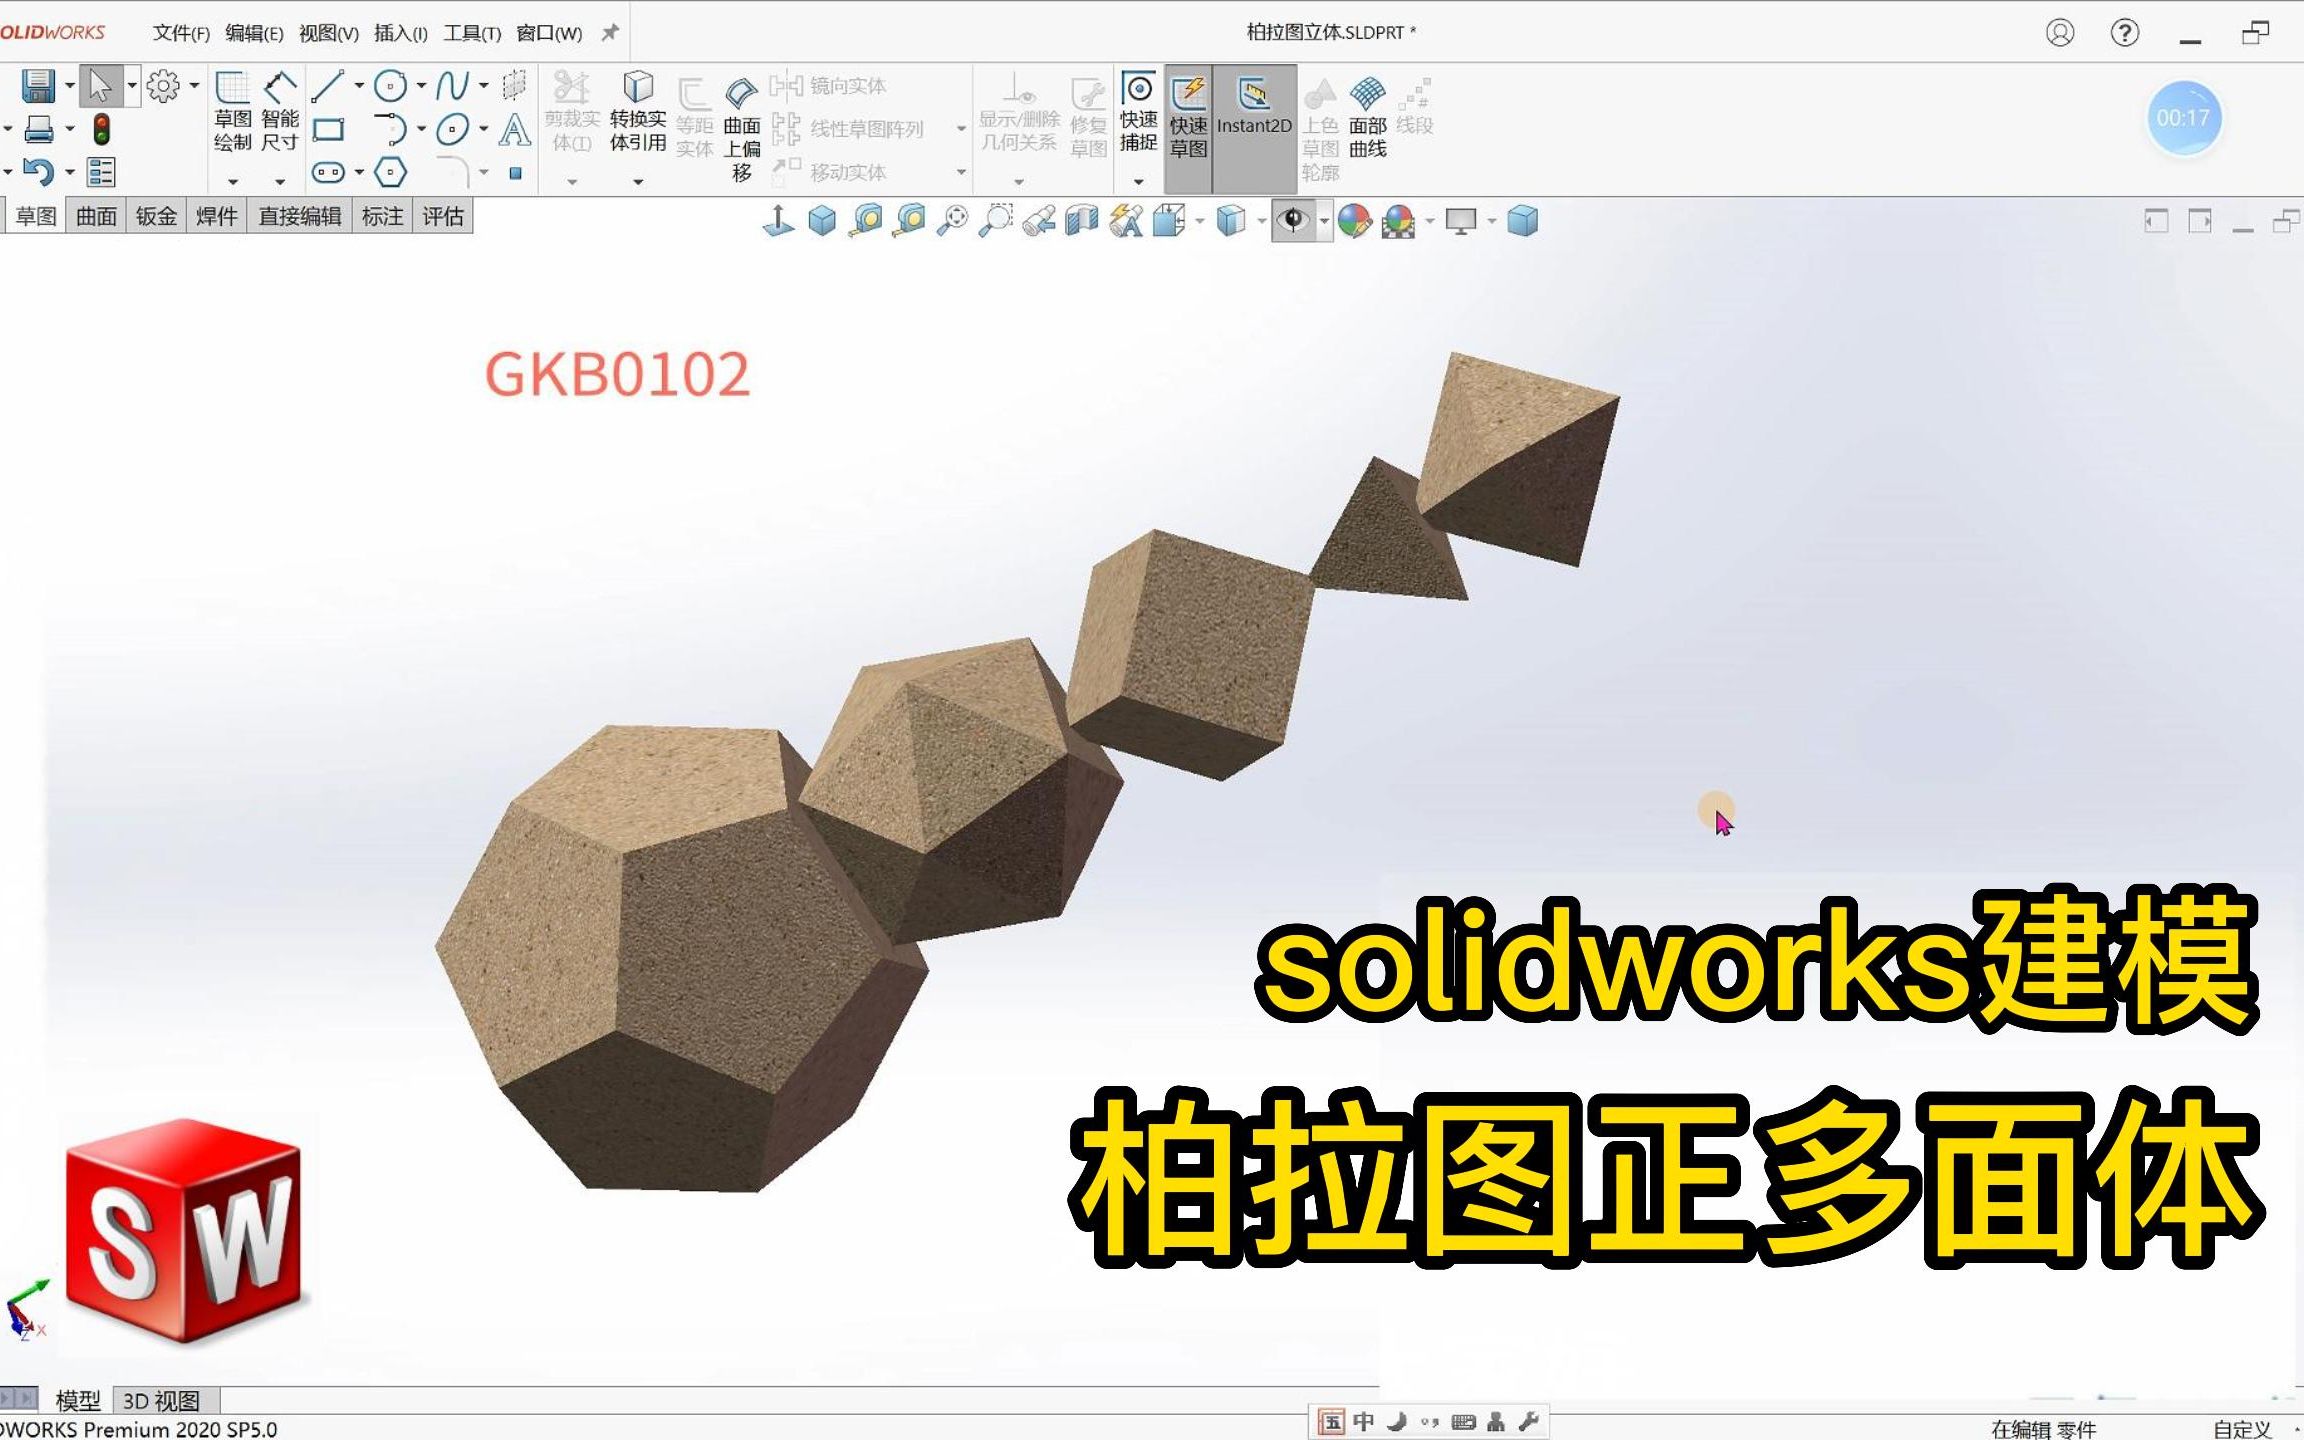Viewport: 2304px width, 1440px height.
Task: Open 编辑(E) menu
Action: (x=254, y=33)
